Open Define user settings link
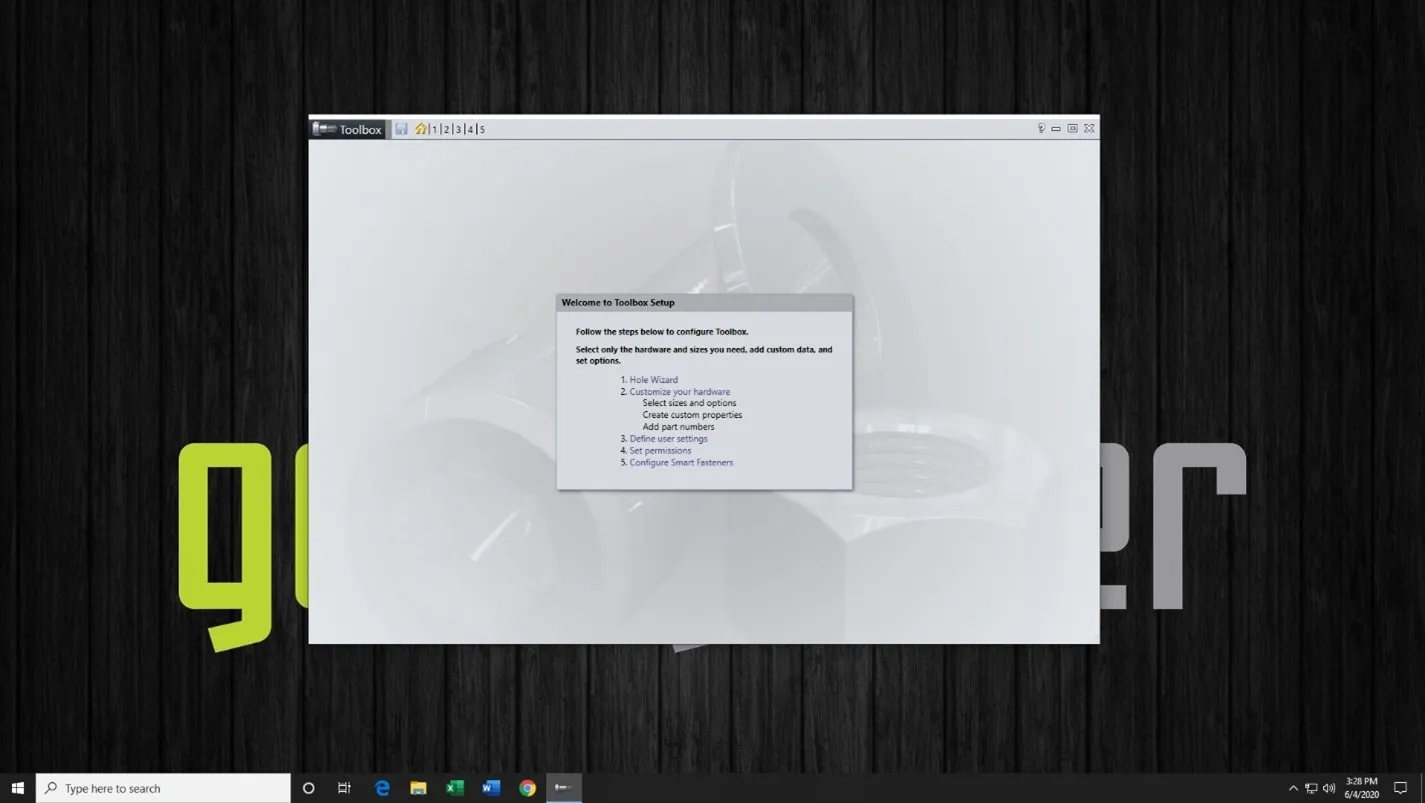This screenshot has width=1425, height=803. pos(668,439)
